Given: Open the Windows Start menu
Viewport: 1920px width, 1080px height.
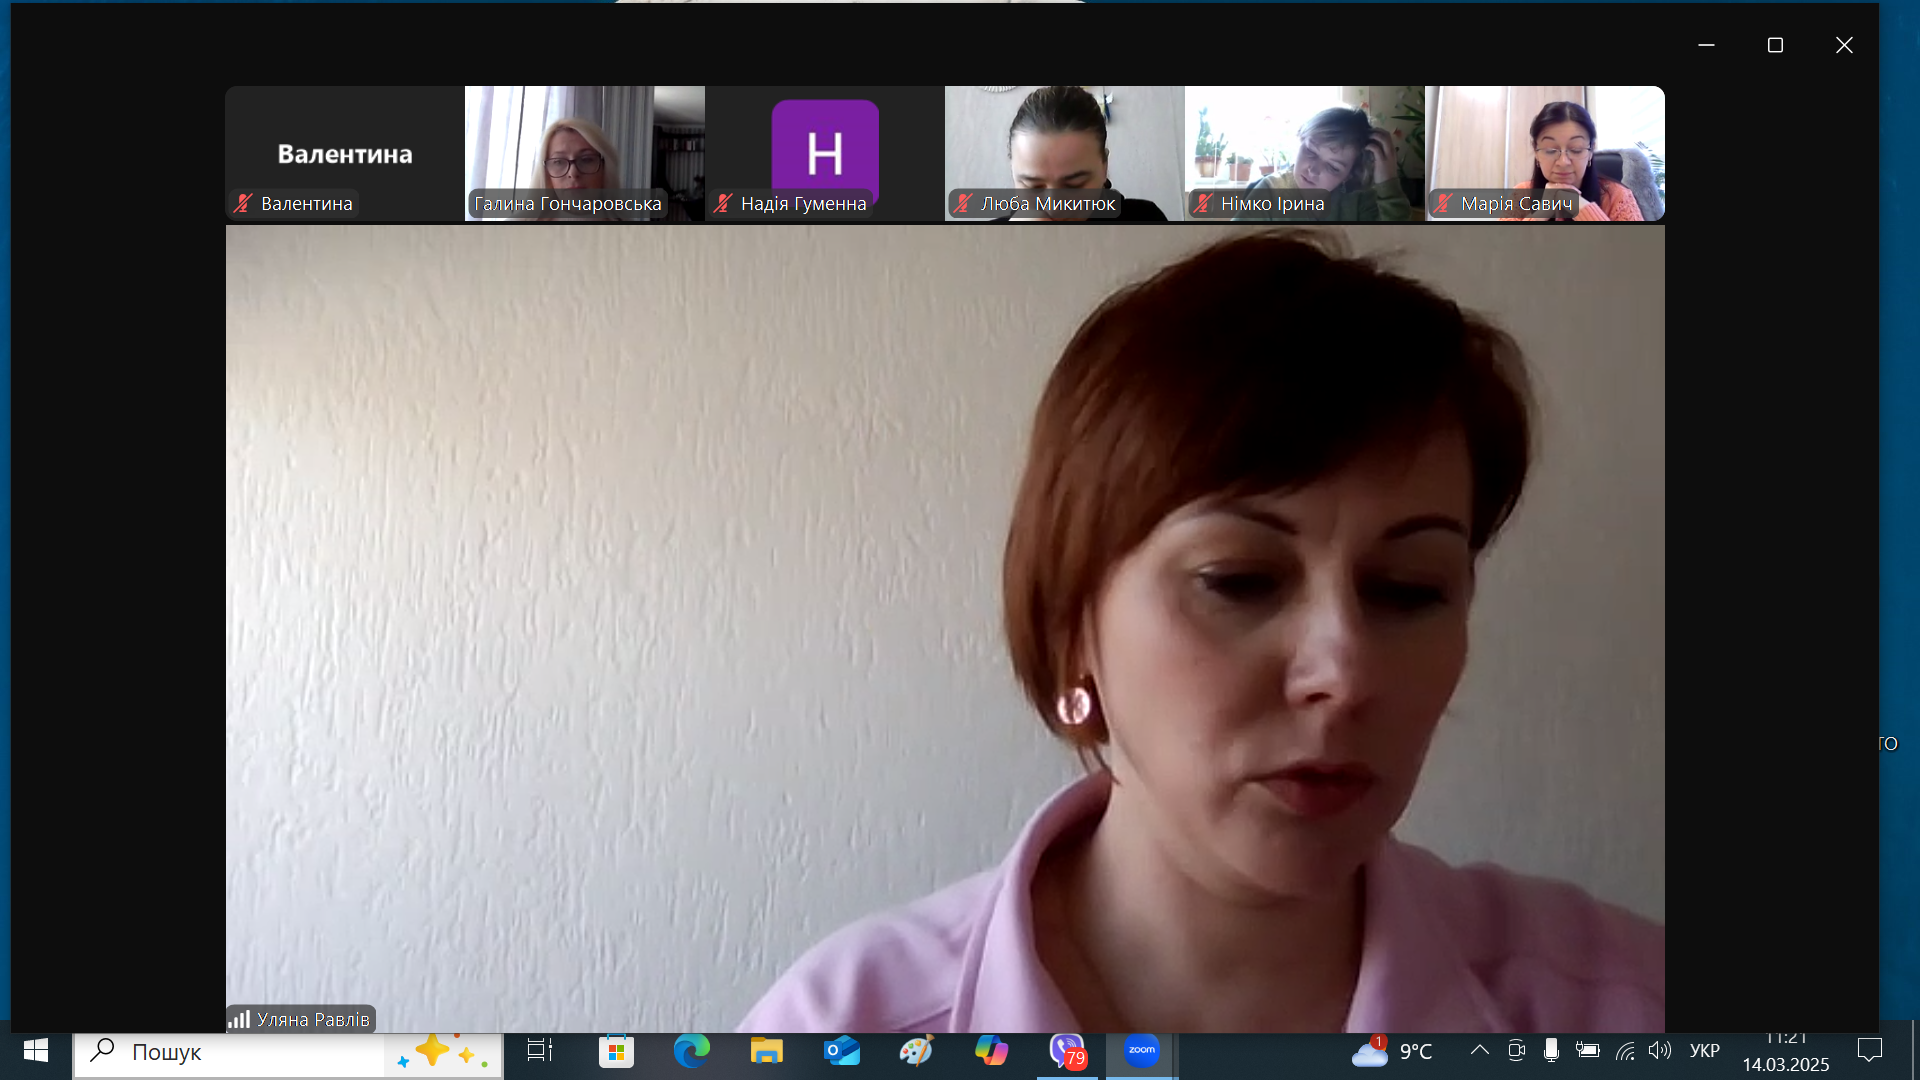Looking at the screenshot, I should [36, 1051].
